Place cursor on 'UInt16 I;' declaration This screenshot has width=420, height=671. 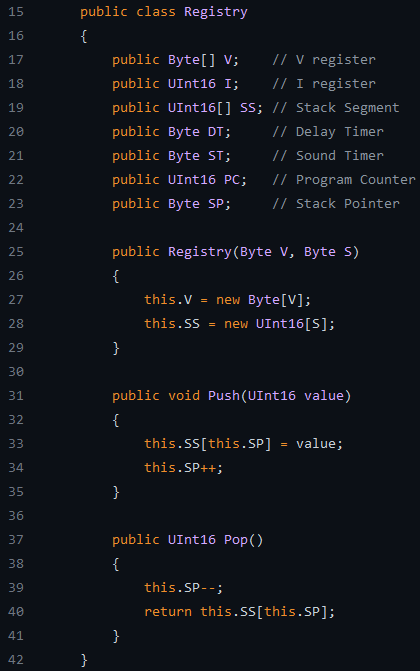(x=203, y=84)
